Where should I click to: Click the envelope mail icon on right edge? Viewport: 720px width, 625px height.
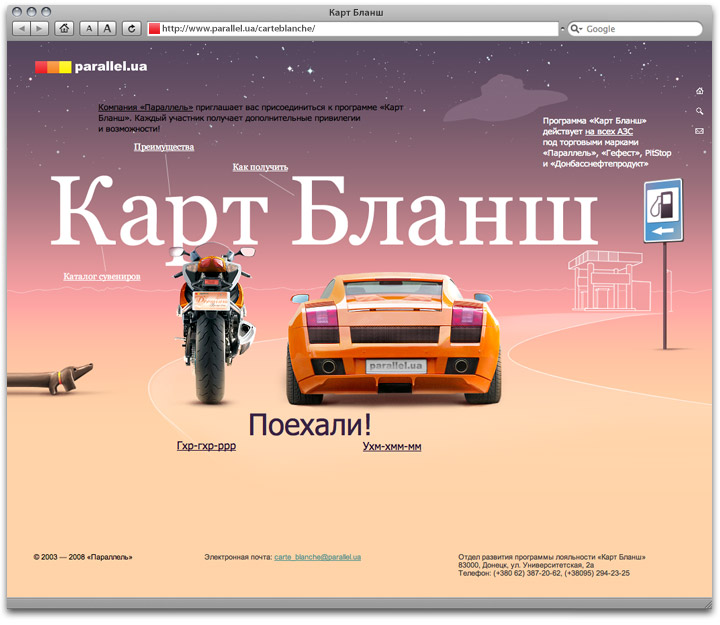(700, 131)
